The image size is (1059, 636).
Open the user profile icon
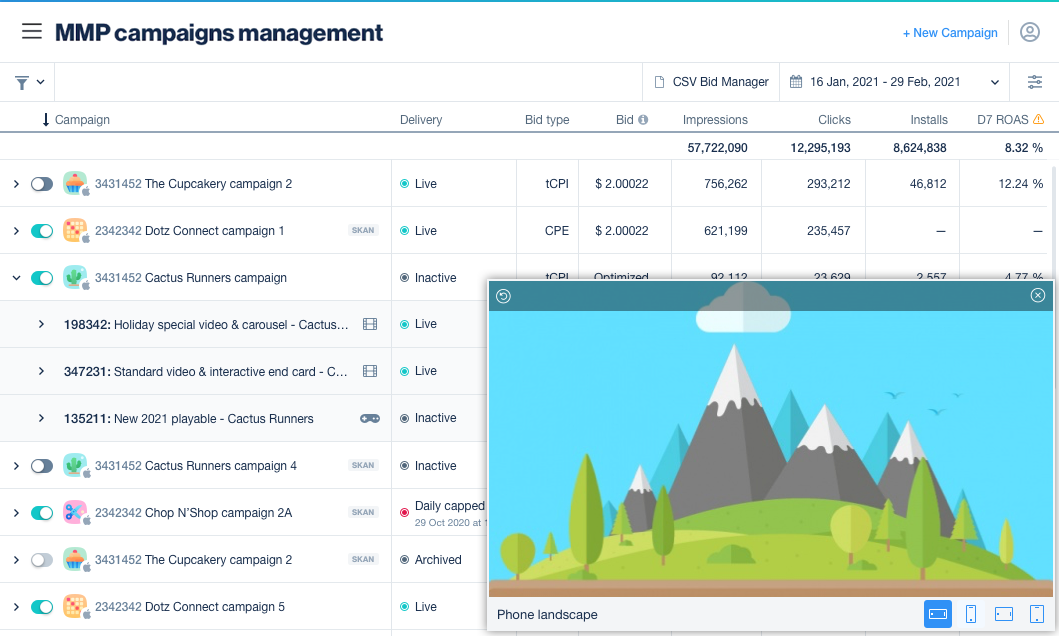(x=1029, y=32)
